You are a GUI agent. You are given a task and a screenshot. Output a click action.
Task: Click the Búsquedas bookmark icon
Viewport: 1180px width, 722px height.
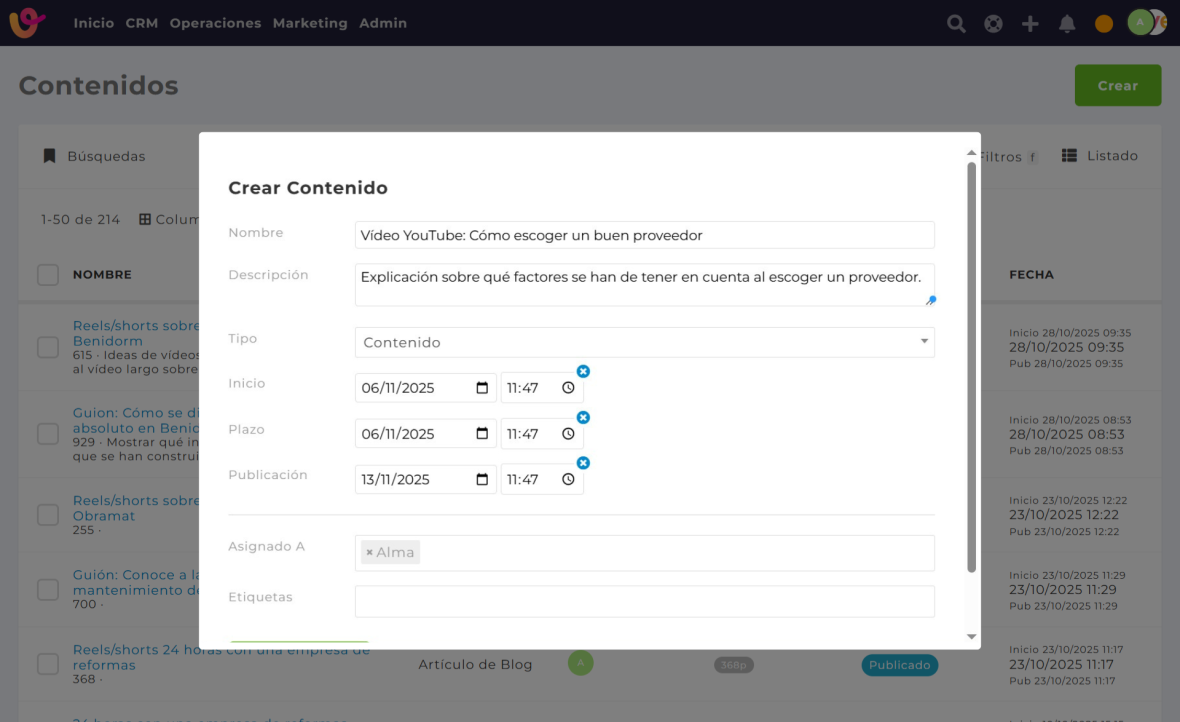[49, 156]
